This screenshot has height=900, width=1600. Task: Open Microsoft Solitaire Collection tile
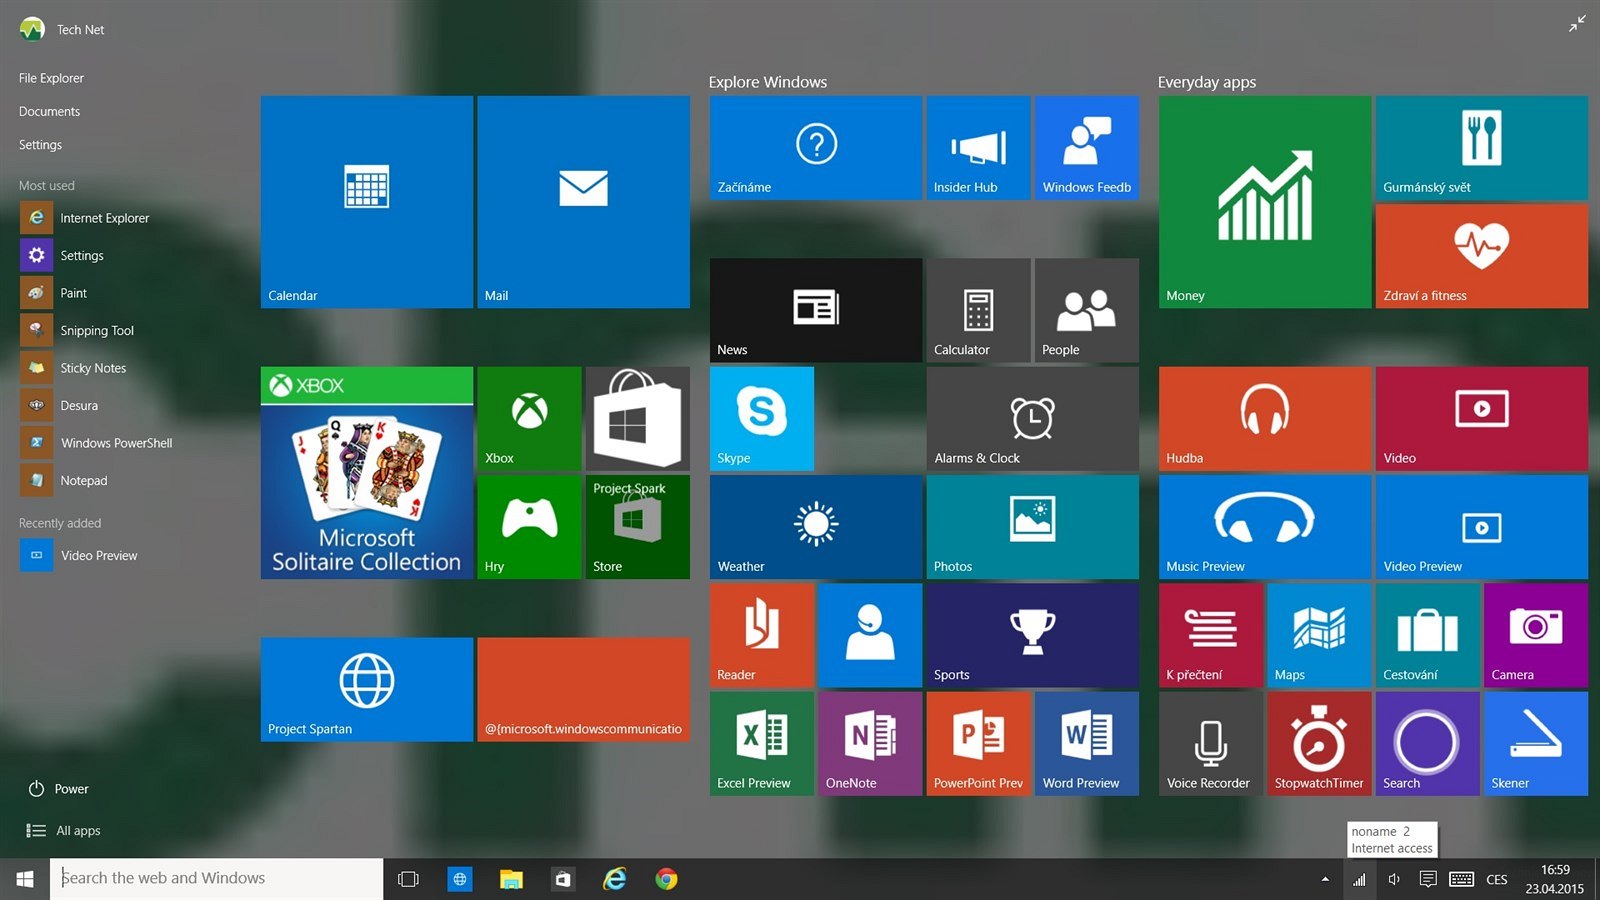pos(366,472)
